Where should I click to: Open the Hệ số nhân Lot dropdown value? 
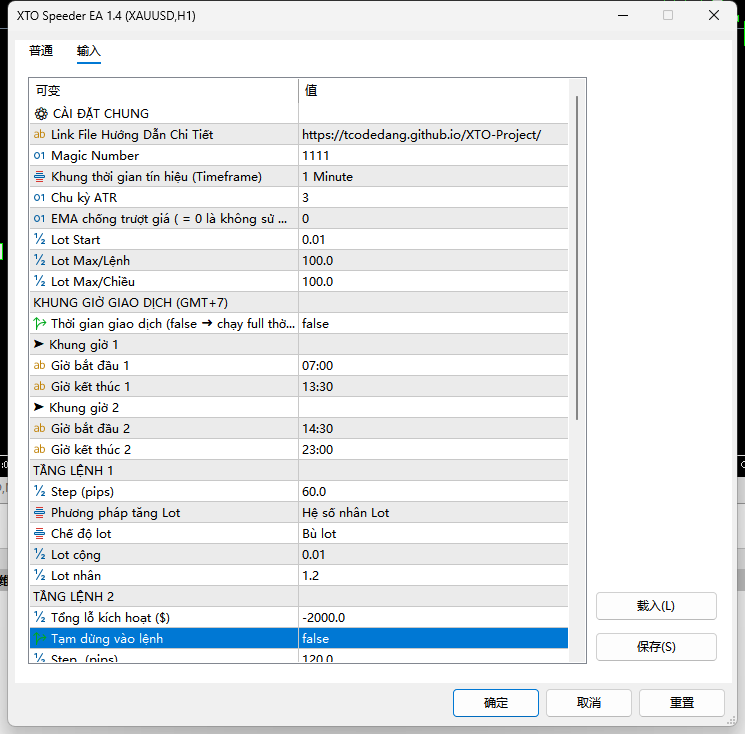[433, 513]
